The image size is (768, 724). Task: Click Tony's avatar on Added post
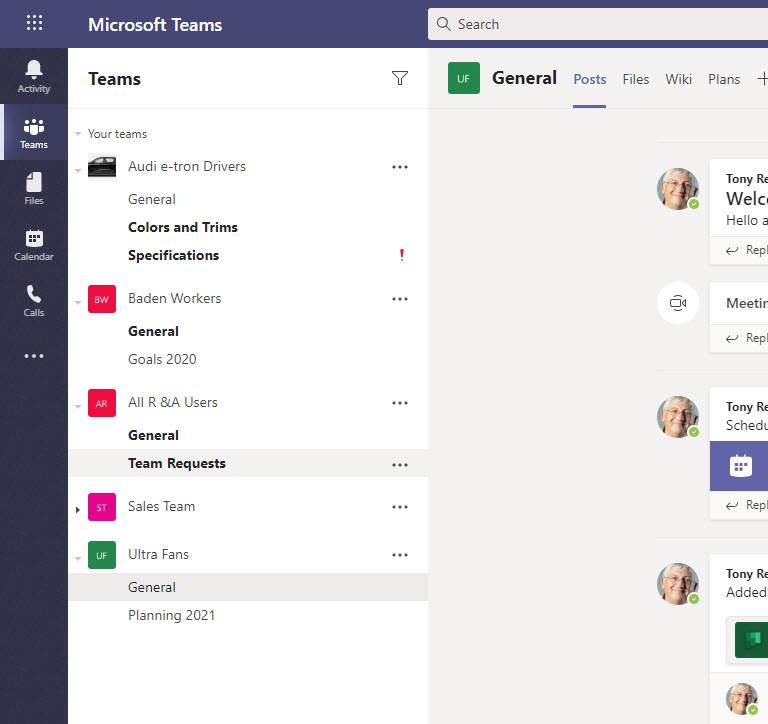[678, 584]
